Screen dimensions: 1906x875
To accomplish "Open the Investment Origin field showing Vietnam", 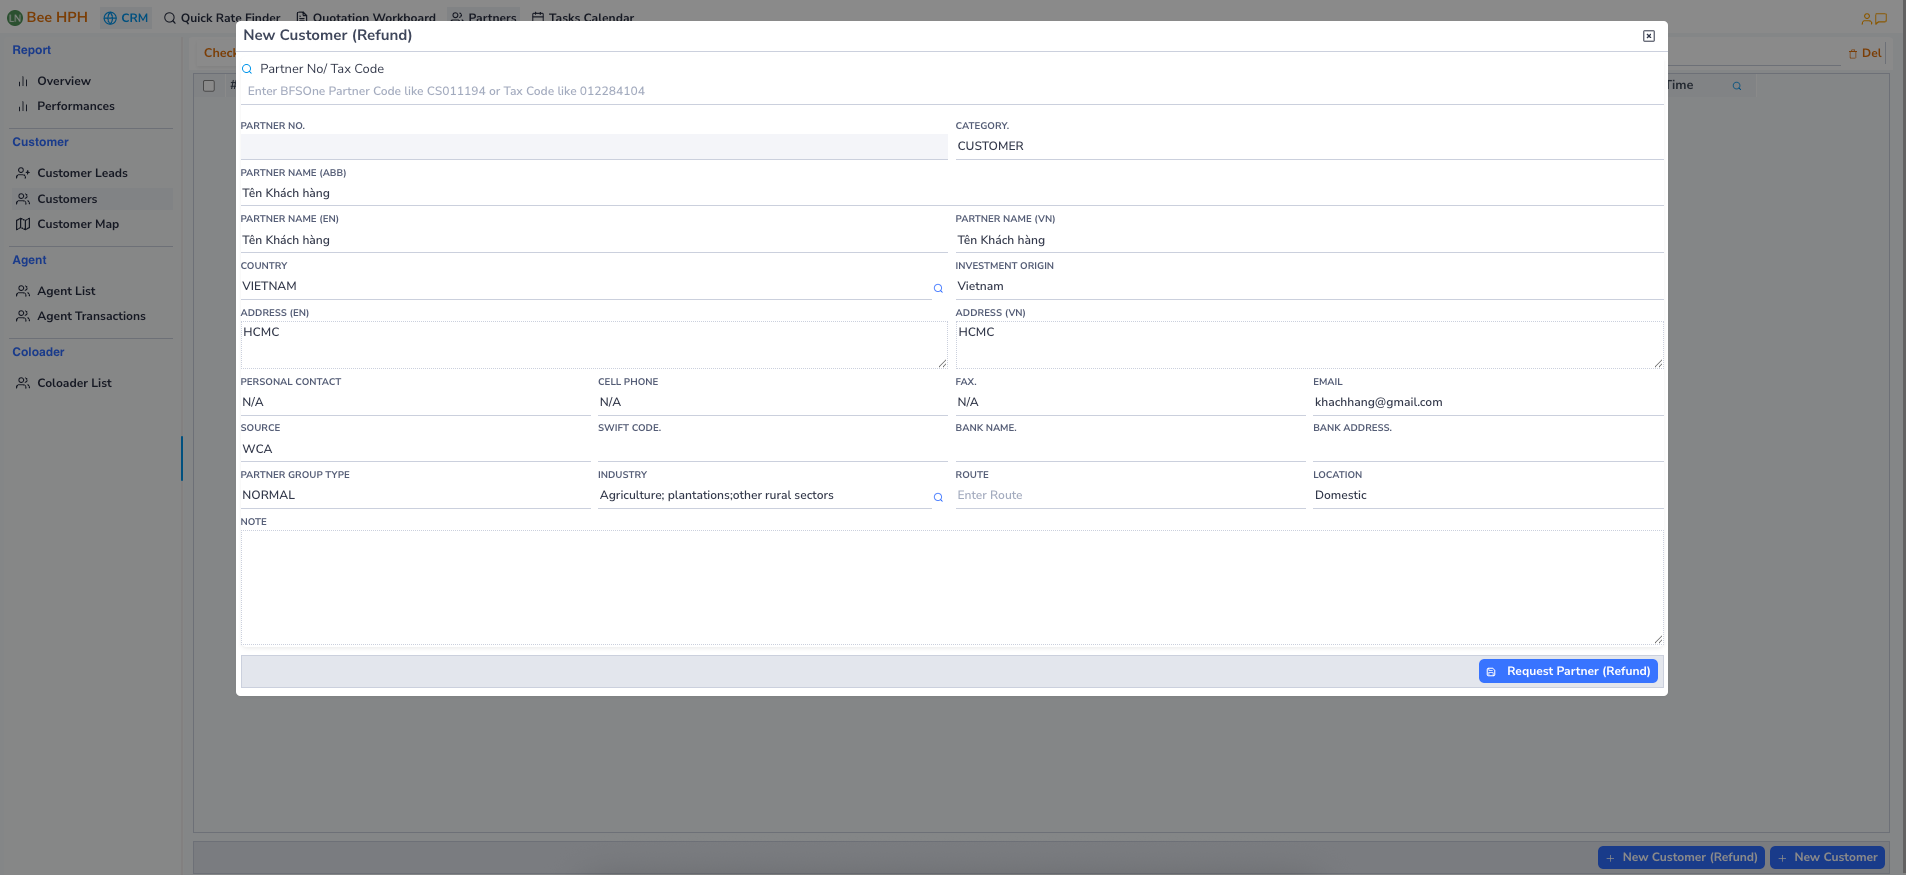I will (1309, 287).
